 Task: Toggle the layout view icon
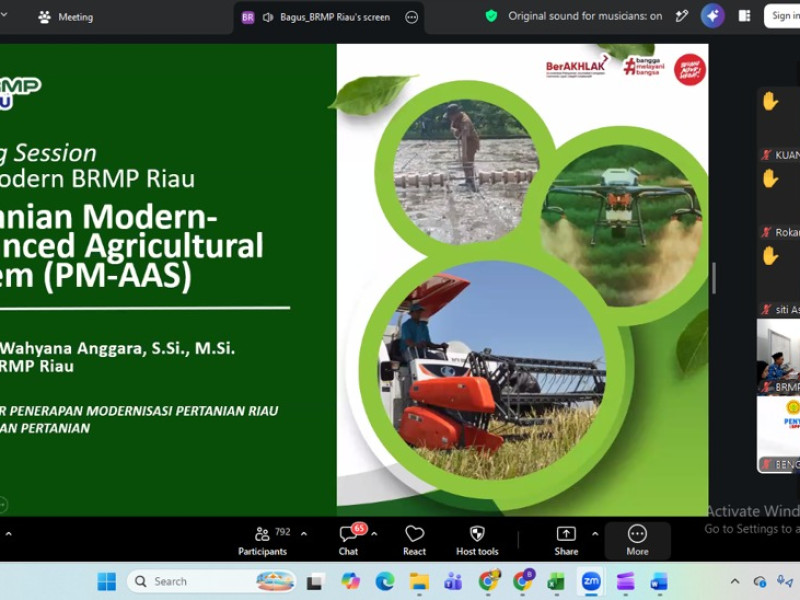(x=744, y=16)
